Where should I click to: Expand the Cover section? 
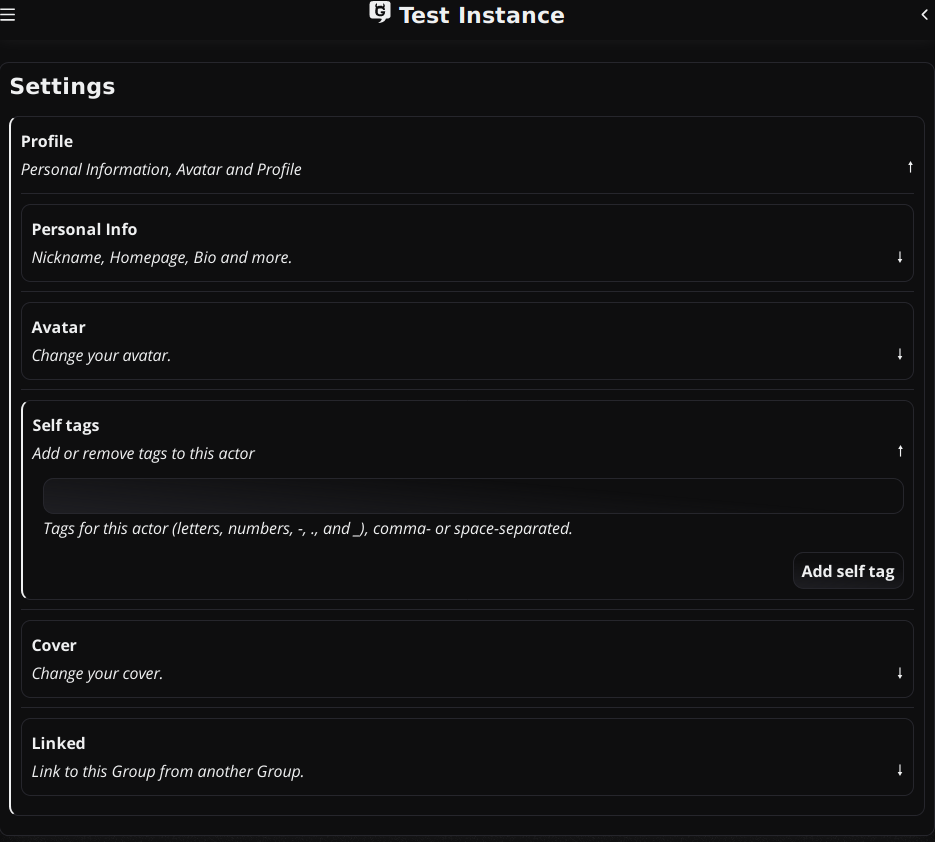(x=468, y=659)
